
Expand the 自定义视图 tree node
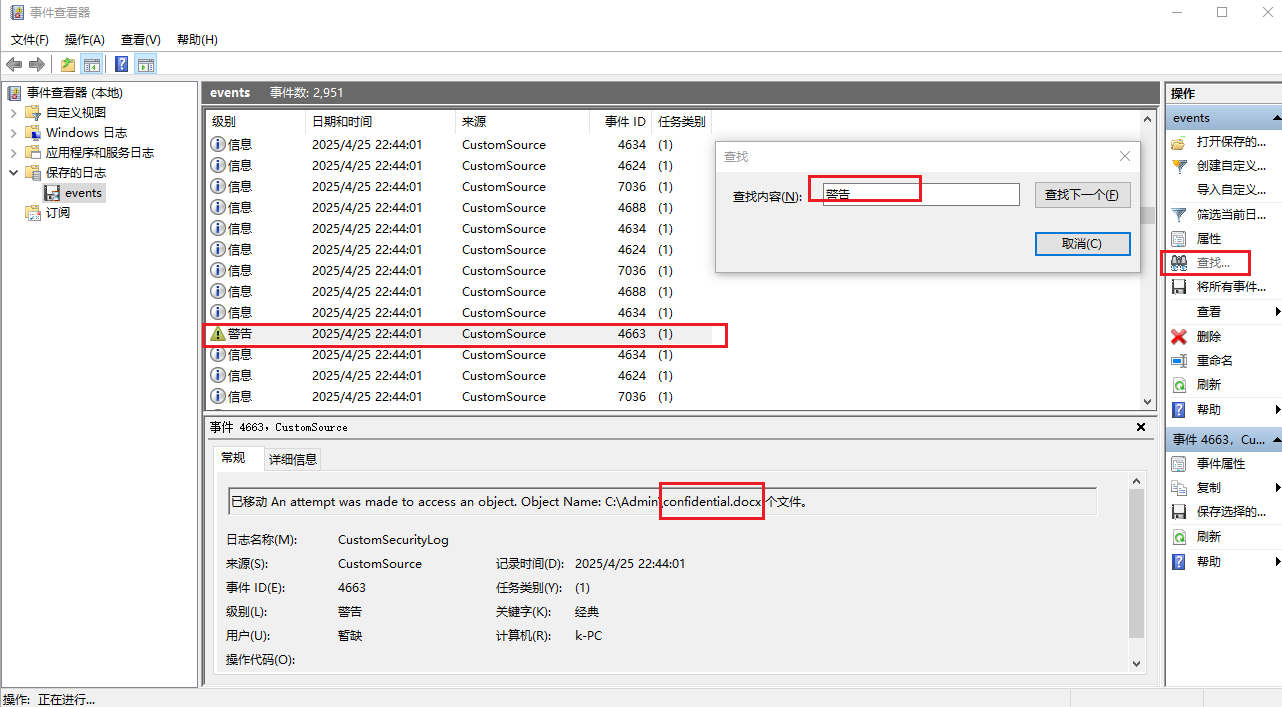click(x=14, y=113)
